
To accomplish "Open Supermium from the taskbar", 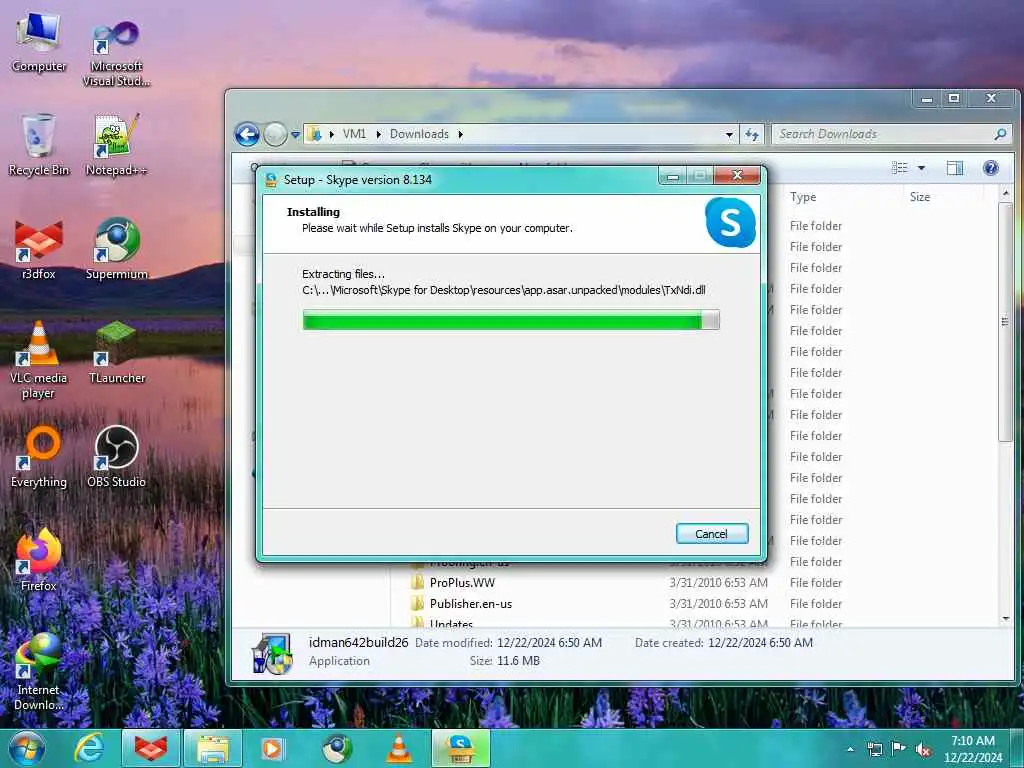I will tap(336, 748).
